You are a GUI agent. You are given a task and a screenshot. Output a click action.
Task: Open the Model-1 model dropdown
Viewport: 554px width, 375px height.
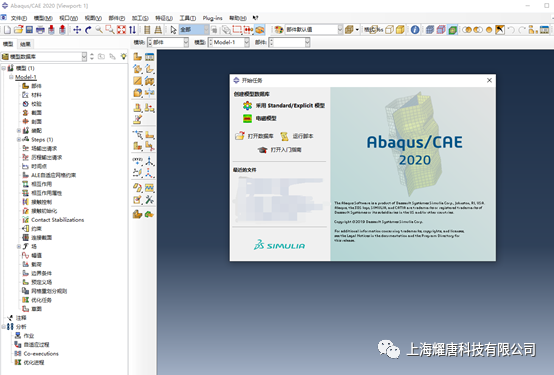(x=229, y=42)
